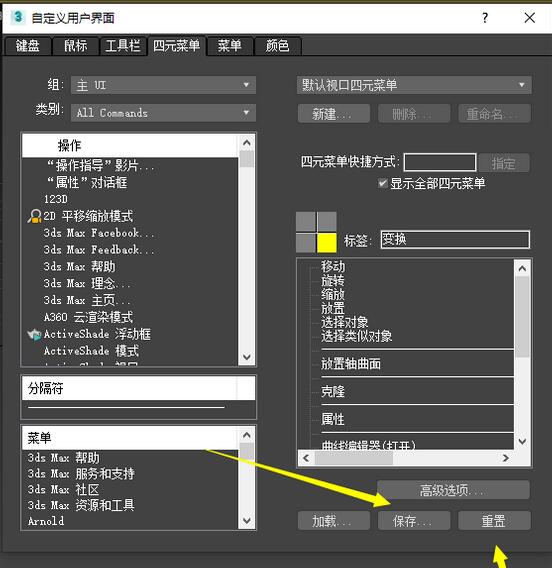Select the 2D pan zoom mode headphone icon
The height and width of the screenshot is (568, 552).
point(35,216)
